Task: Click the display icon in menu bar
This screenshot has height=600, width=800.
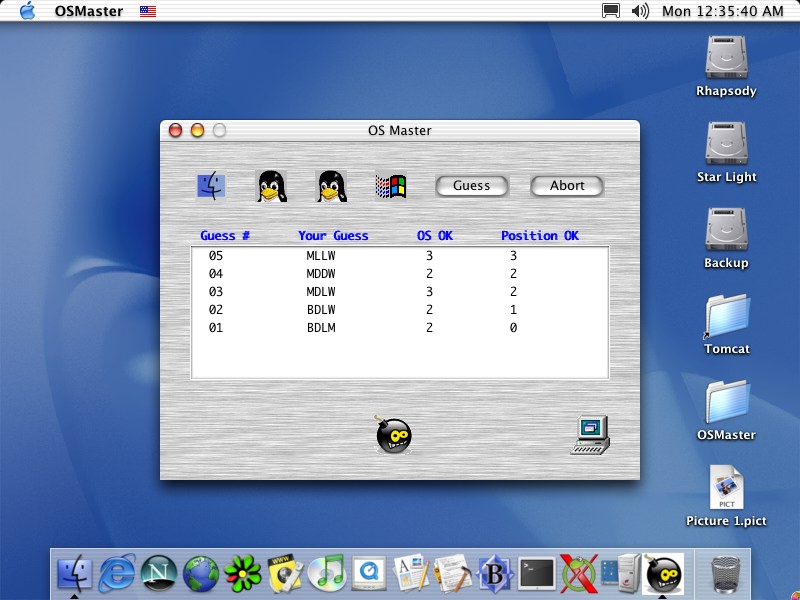Action: (x=611, y=11)
